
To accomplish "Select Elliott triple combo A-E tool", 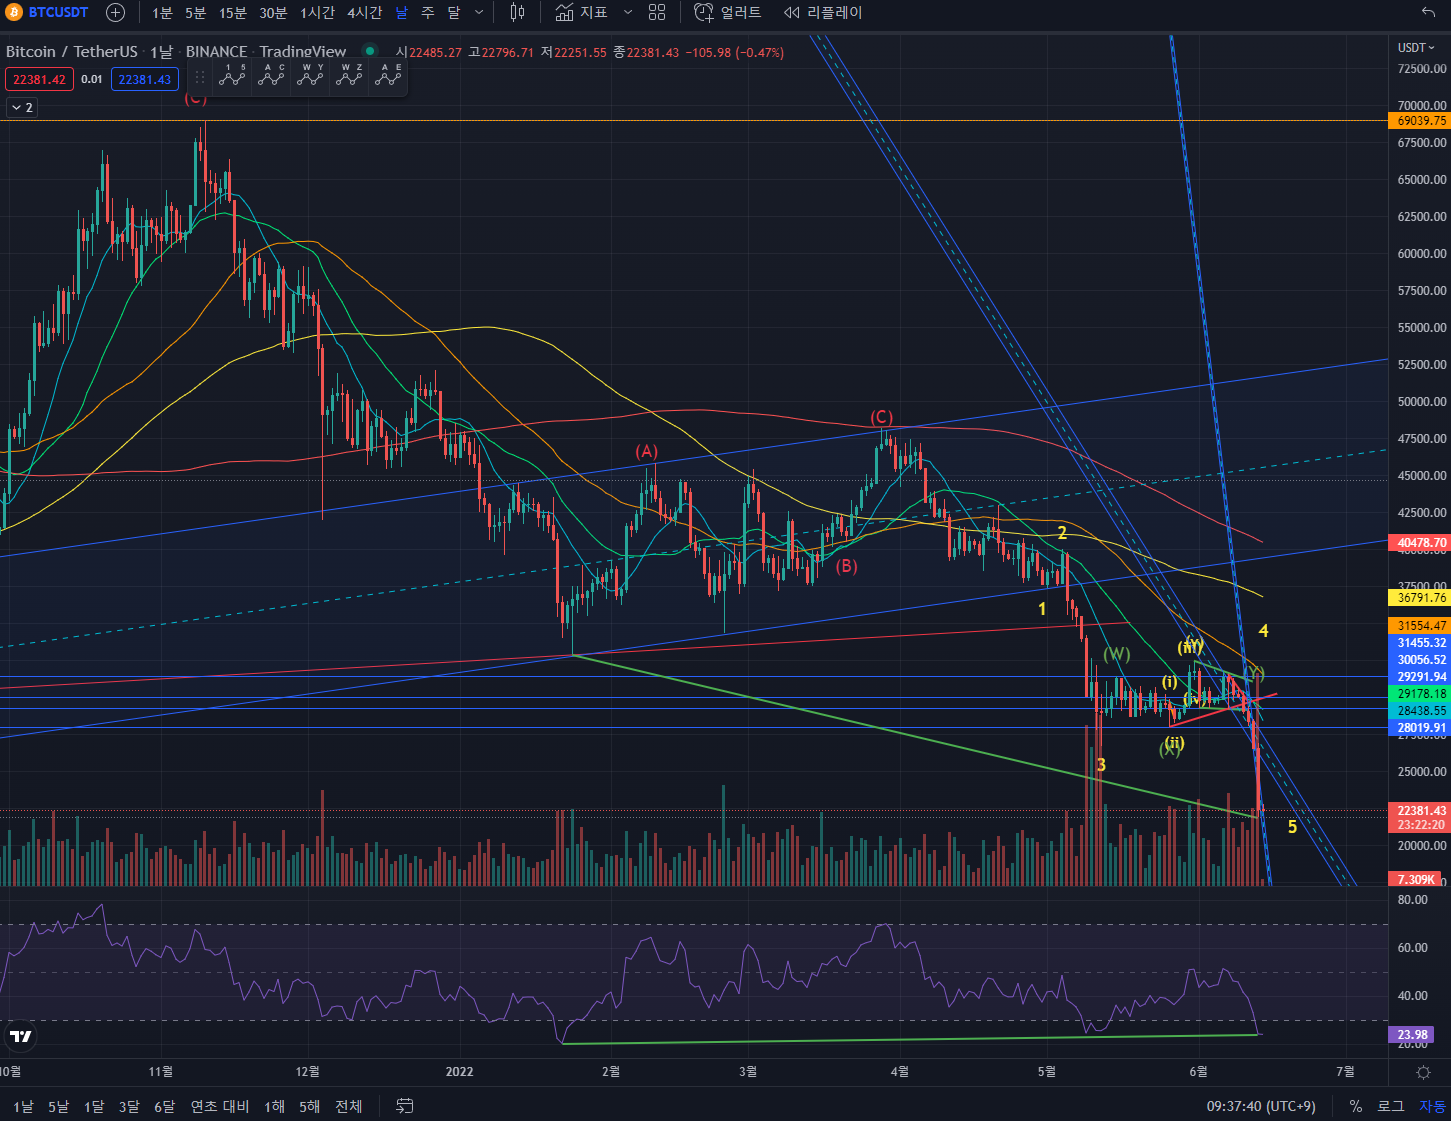I will [x=388, y=75].
